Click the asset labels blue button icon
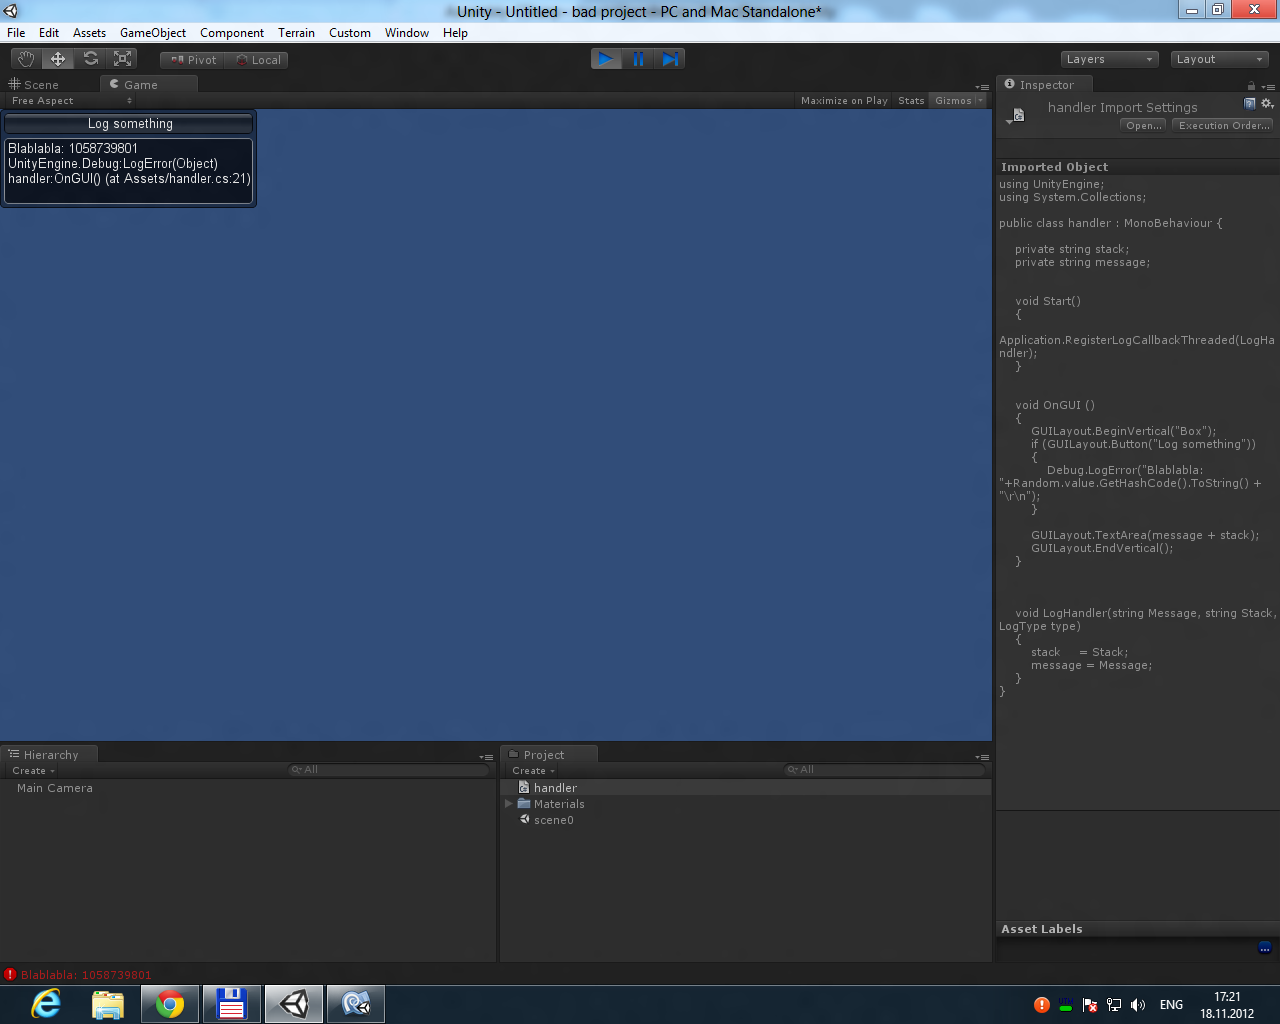 point(1265,947)
